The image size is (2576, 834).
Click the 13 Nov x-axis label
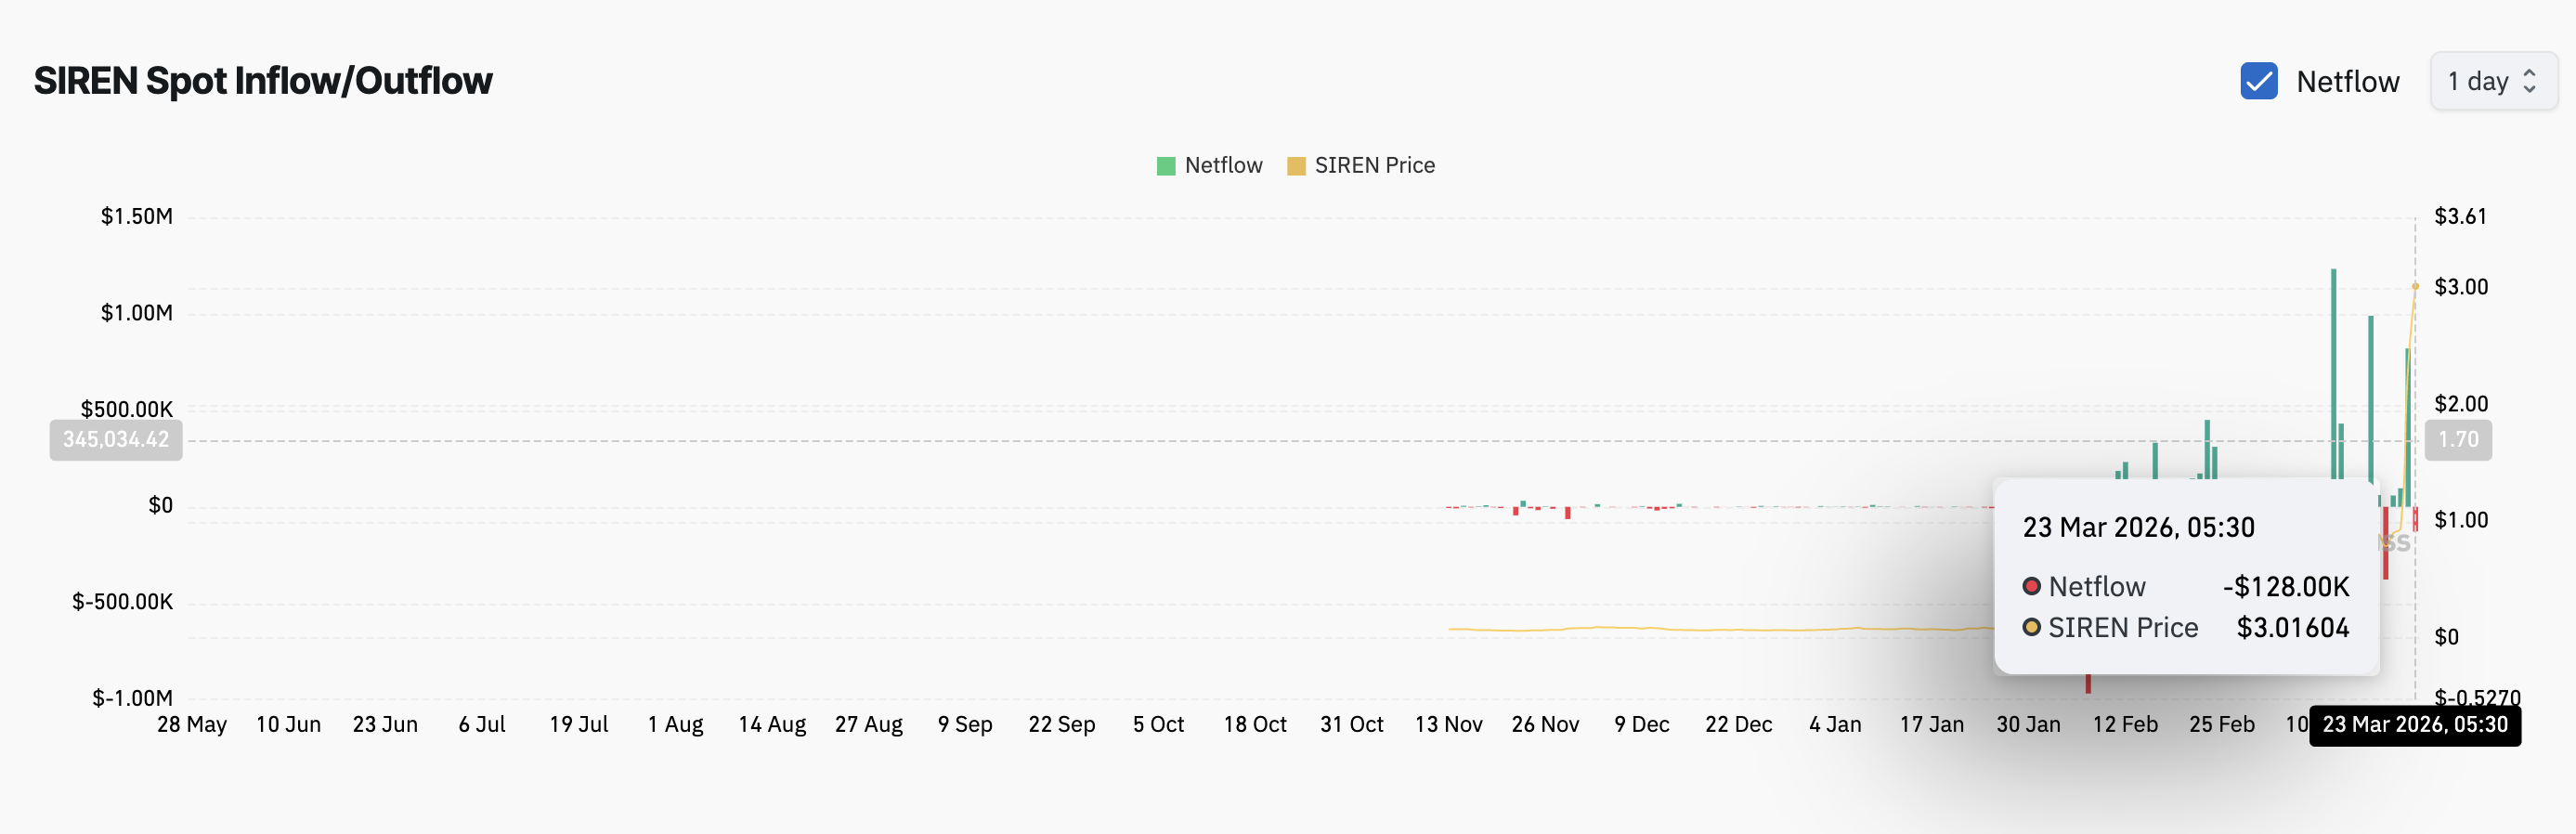1448,725
